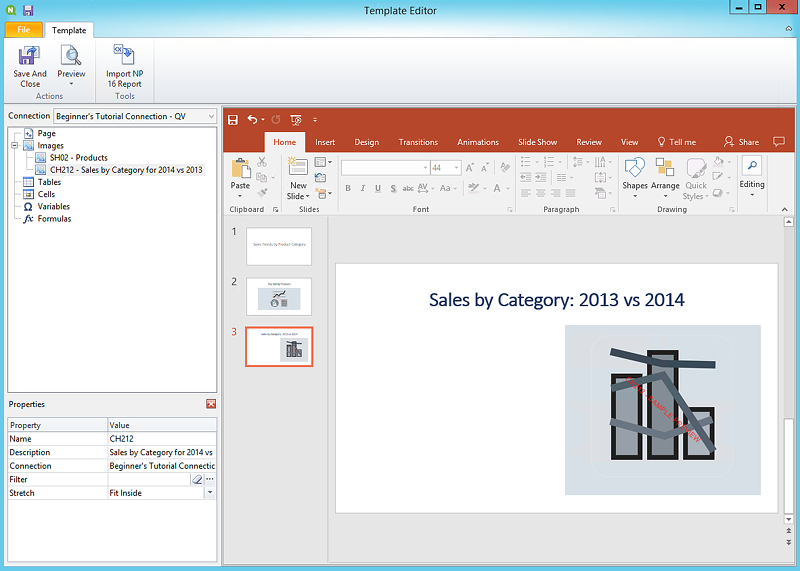Toggle bold text formatting
The height and width of the screenshot is (571, 800).
click(x=348, y=188)
